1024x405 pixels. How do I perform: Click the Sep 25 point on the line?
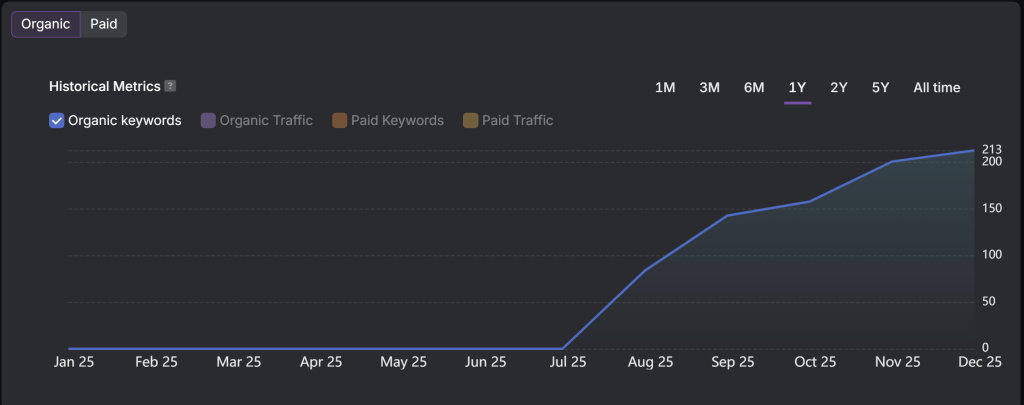click(727, 215)
